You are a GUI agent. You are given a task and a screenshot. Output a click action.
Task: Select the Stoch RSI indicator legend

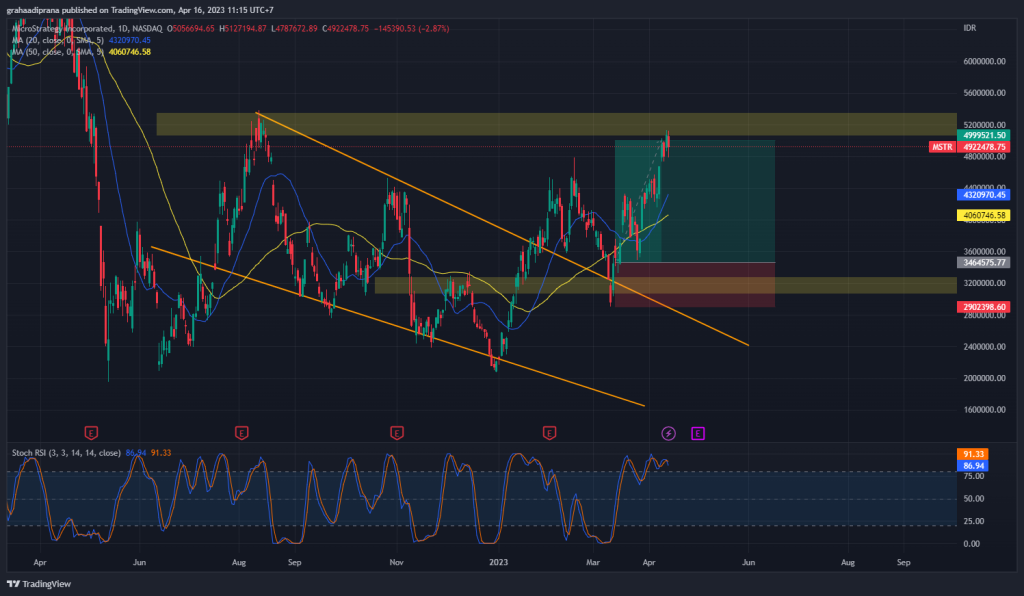(x=66, y=453)
